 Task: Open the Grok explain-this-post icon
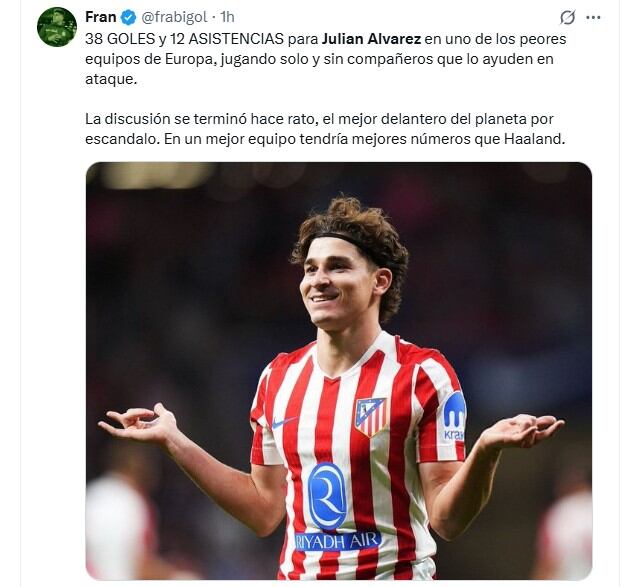(x=567, y=18)
